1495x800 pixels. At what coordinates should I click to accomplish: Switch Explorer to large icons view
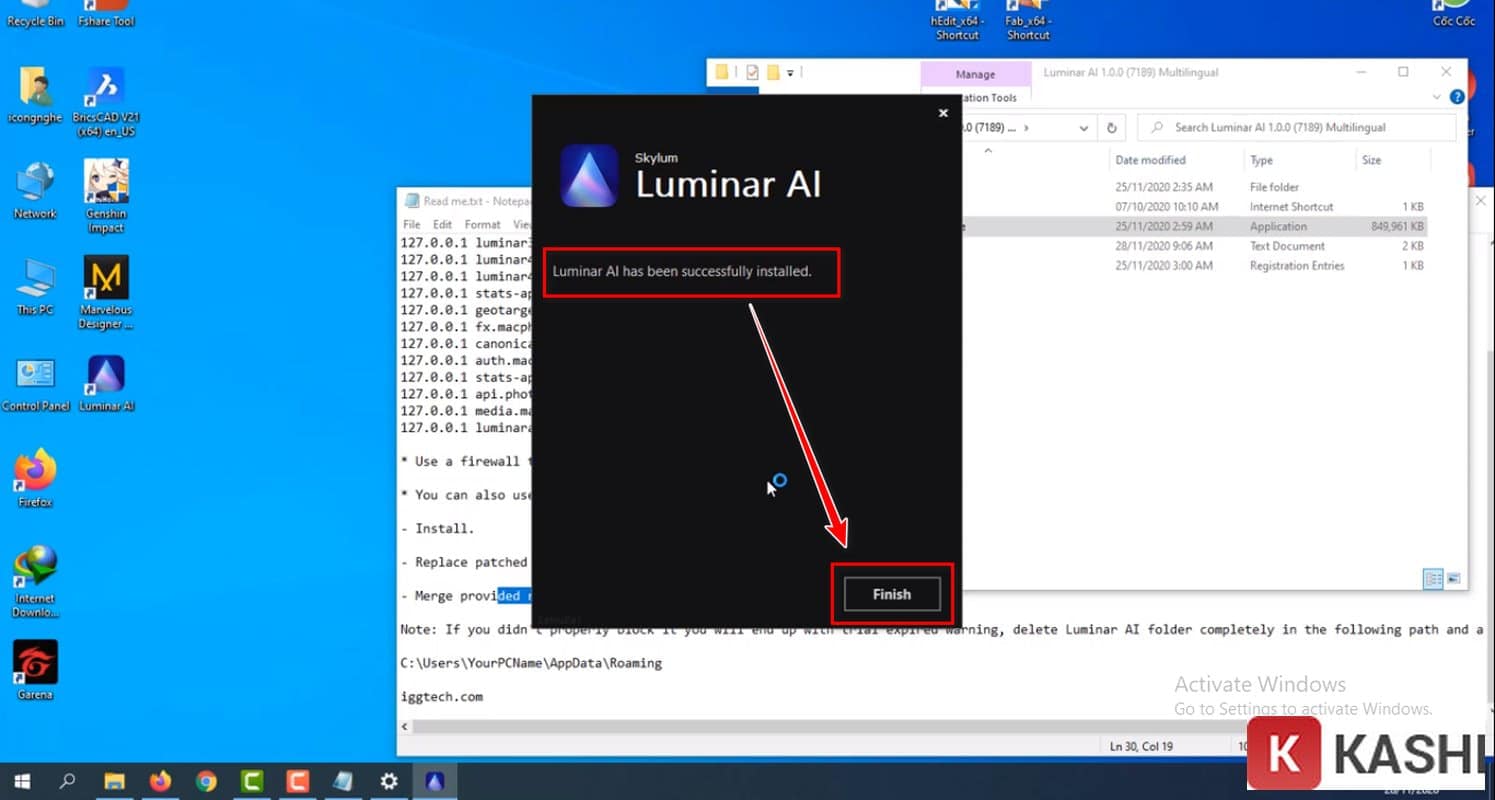point(1453,579)
